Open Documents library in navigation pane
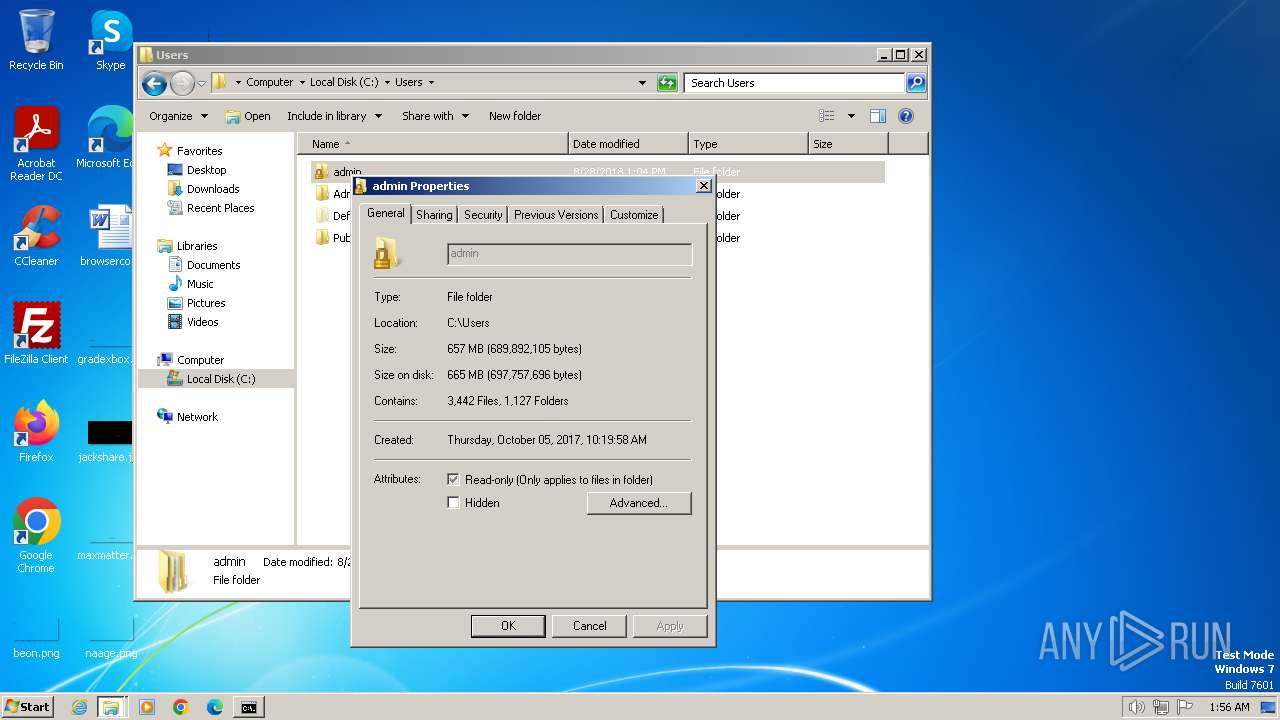The image size is (1280, 720). point(213,265)
